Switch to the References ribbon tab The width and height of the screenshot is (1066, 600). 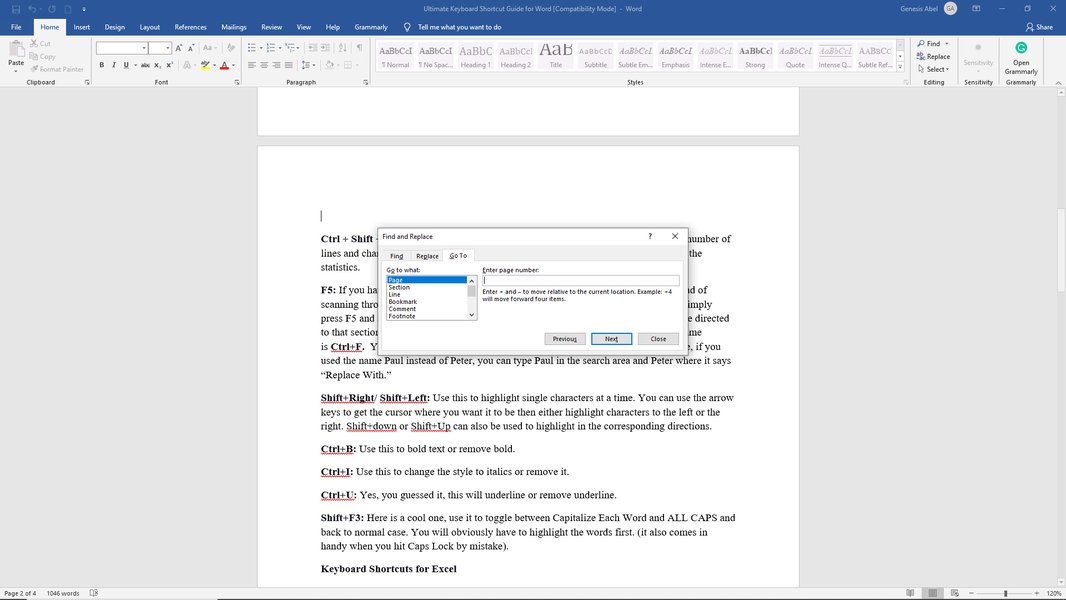190,27
